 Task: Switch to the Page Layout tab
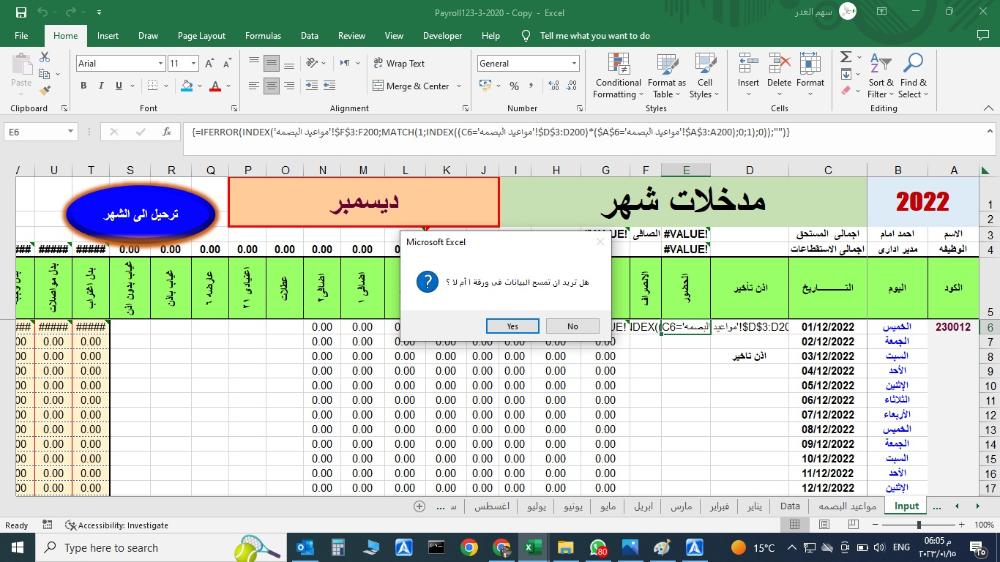202,36
